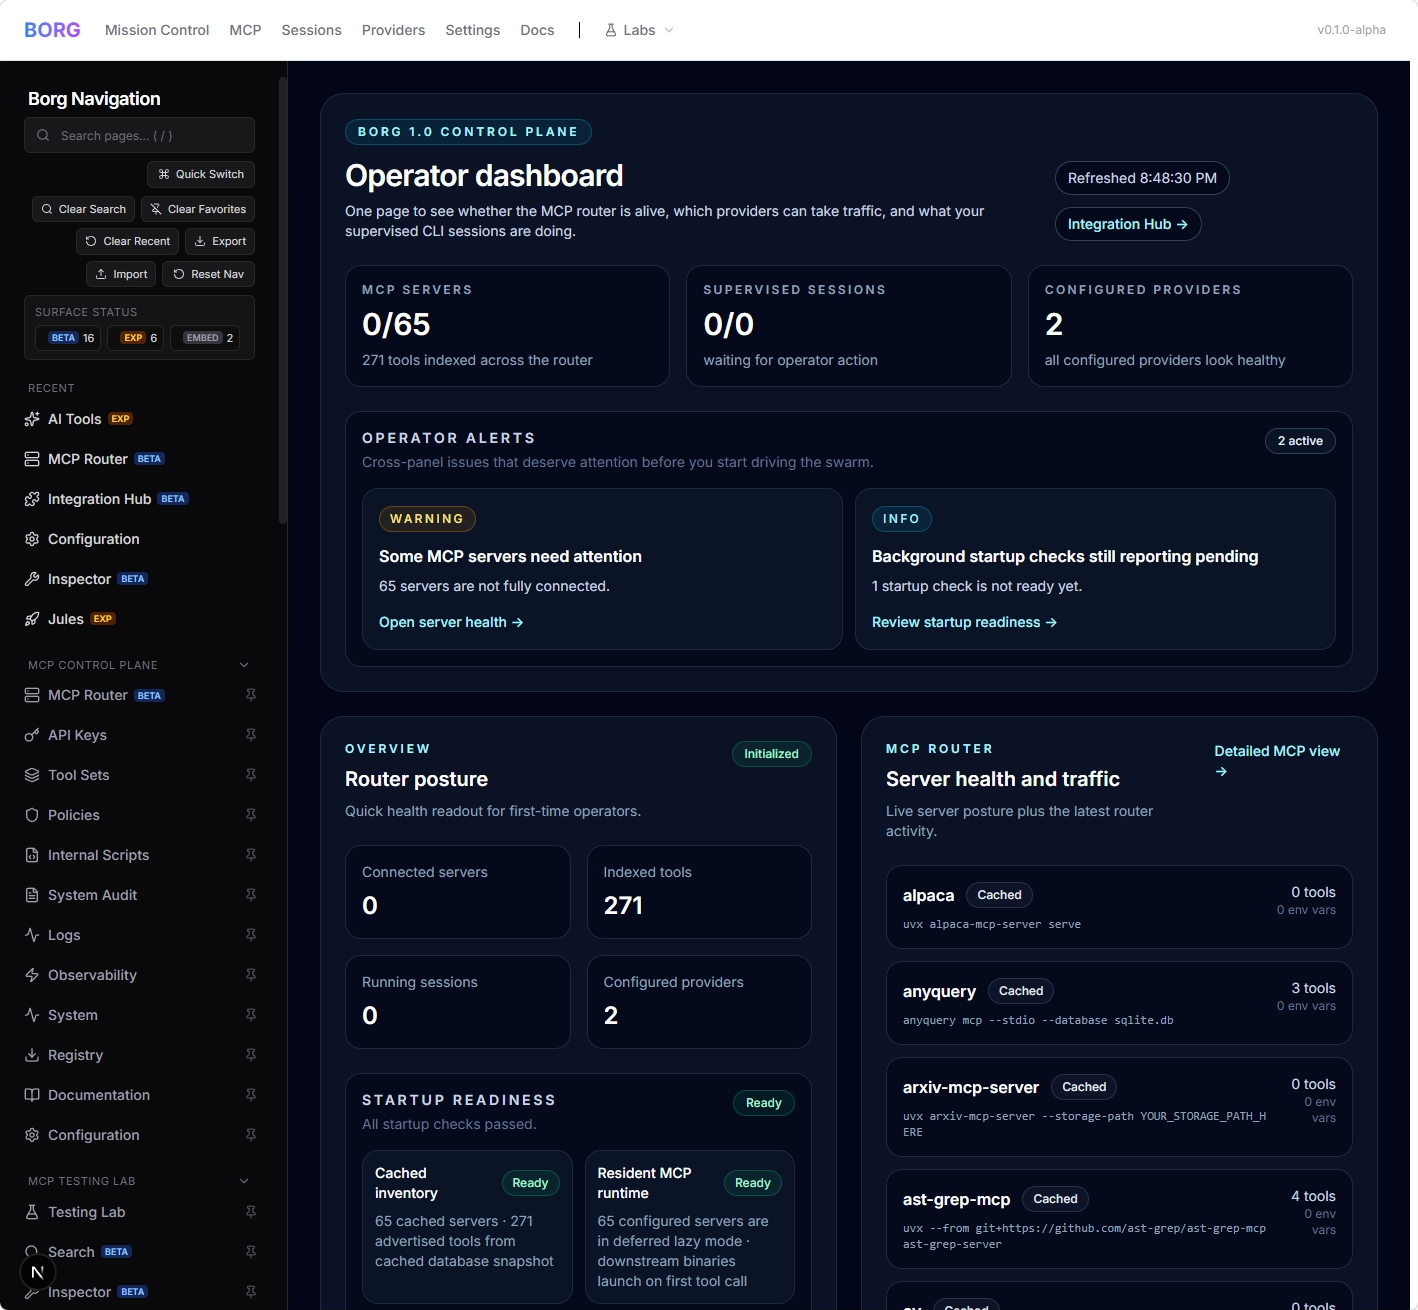Click the Logs activity icon
This screenshot has width=1418, height=1310.
pos(32,935)
